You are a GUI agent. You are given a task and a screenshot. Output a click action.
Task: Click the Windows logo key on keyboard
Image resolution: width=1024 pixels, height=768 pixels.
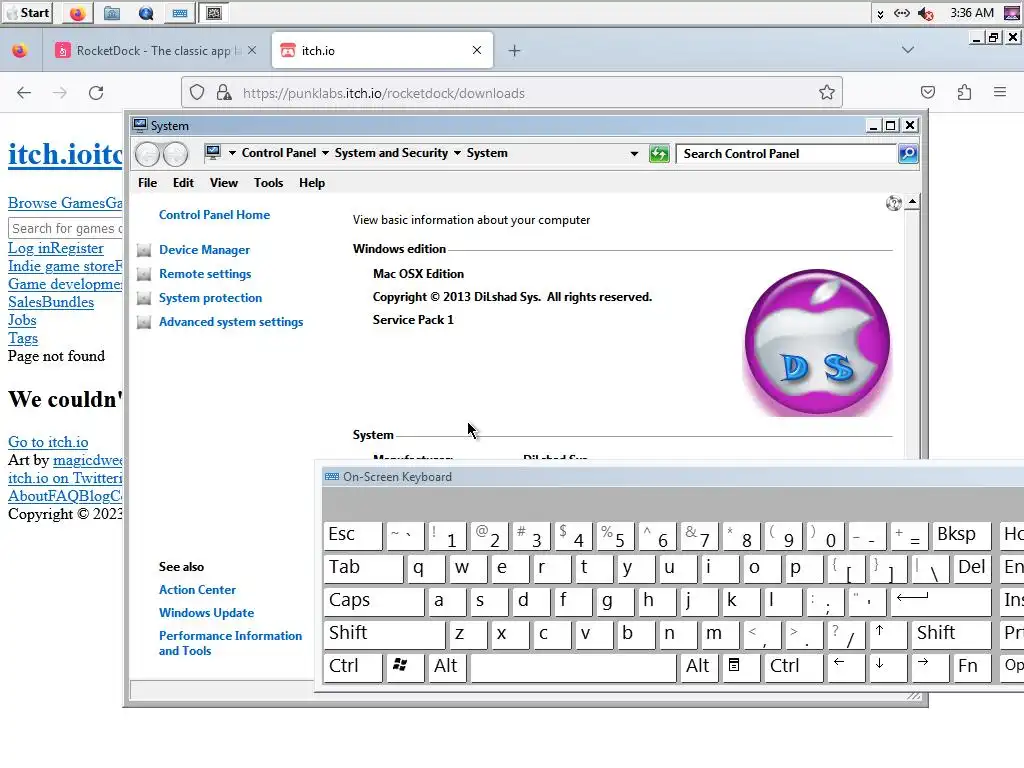(x=405, y=666)
